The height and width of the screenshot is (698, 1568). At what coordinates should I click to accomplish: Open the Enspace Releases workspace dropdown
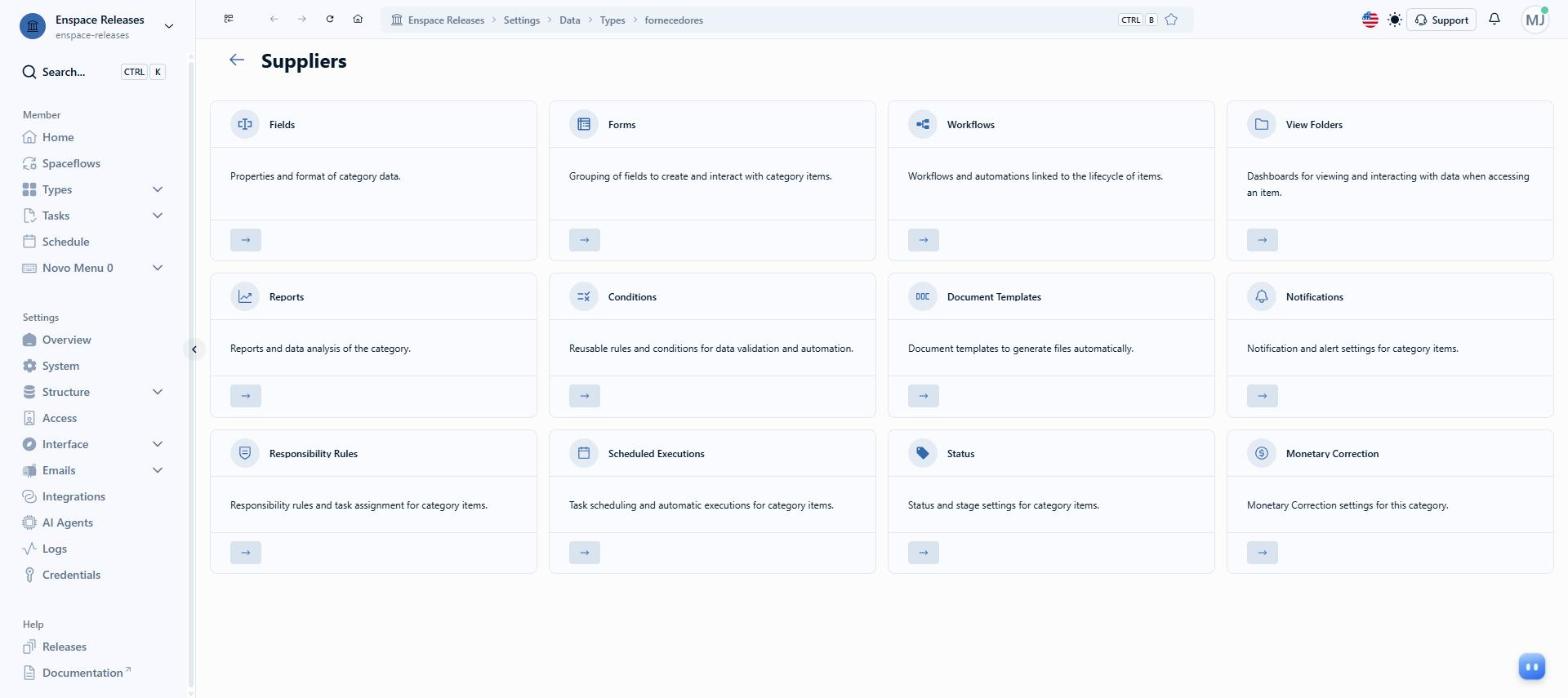click(96, 26)
